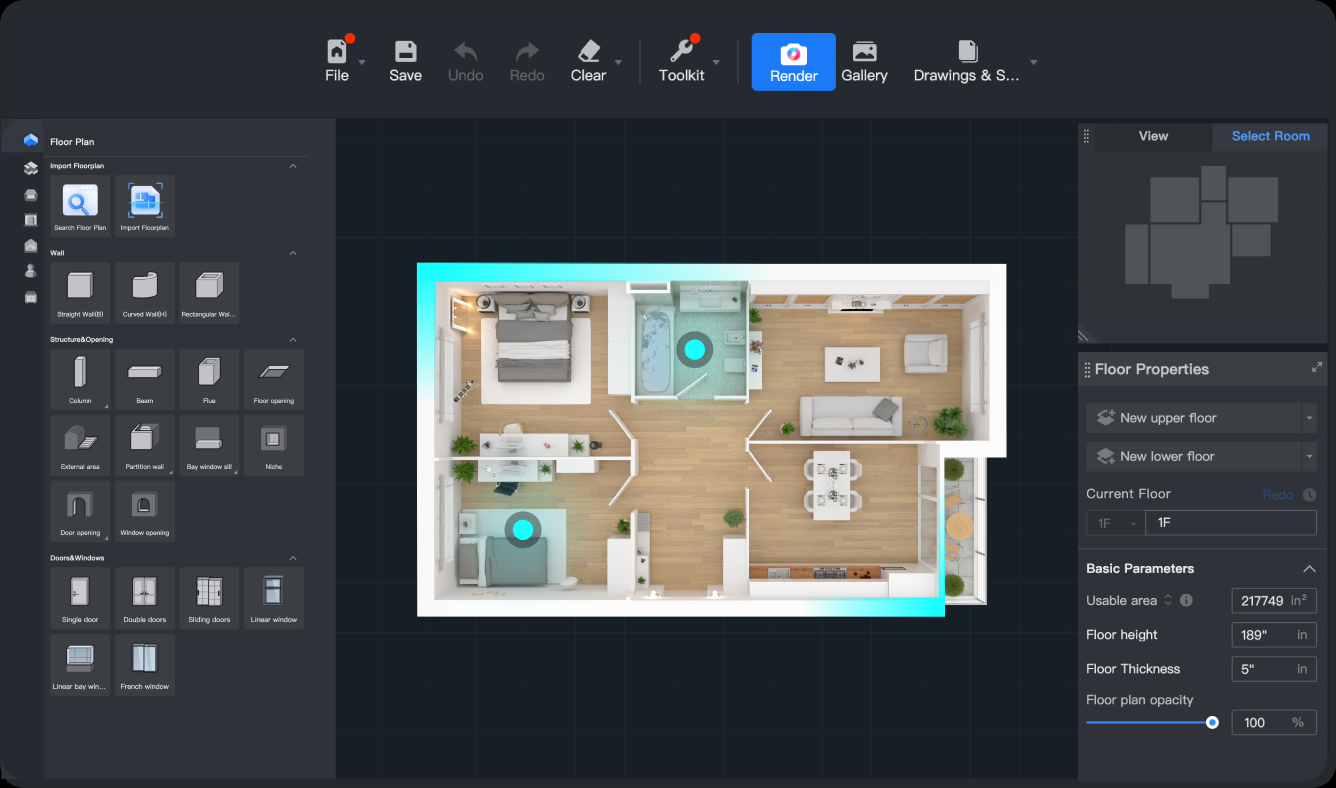Open the Import Floorplan tool
1336x788 pixels.
click(144, 205)
